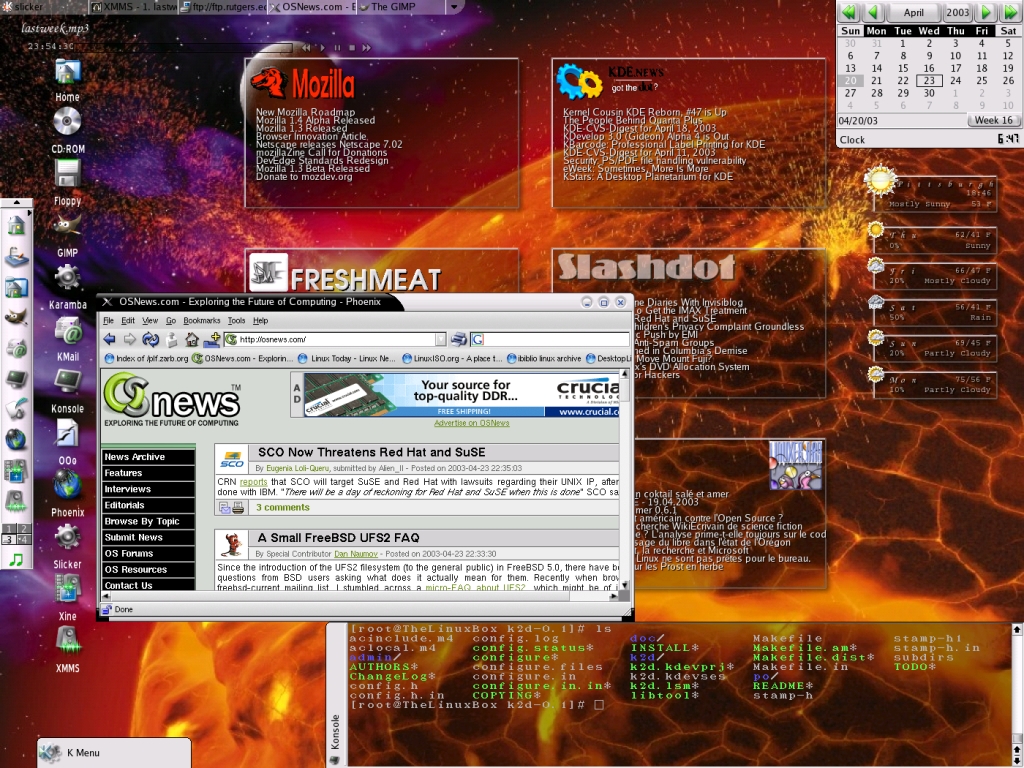Play lastweek.mp3 in the desktop player widget

coord(323,48)
